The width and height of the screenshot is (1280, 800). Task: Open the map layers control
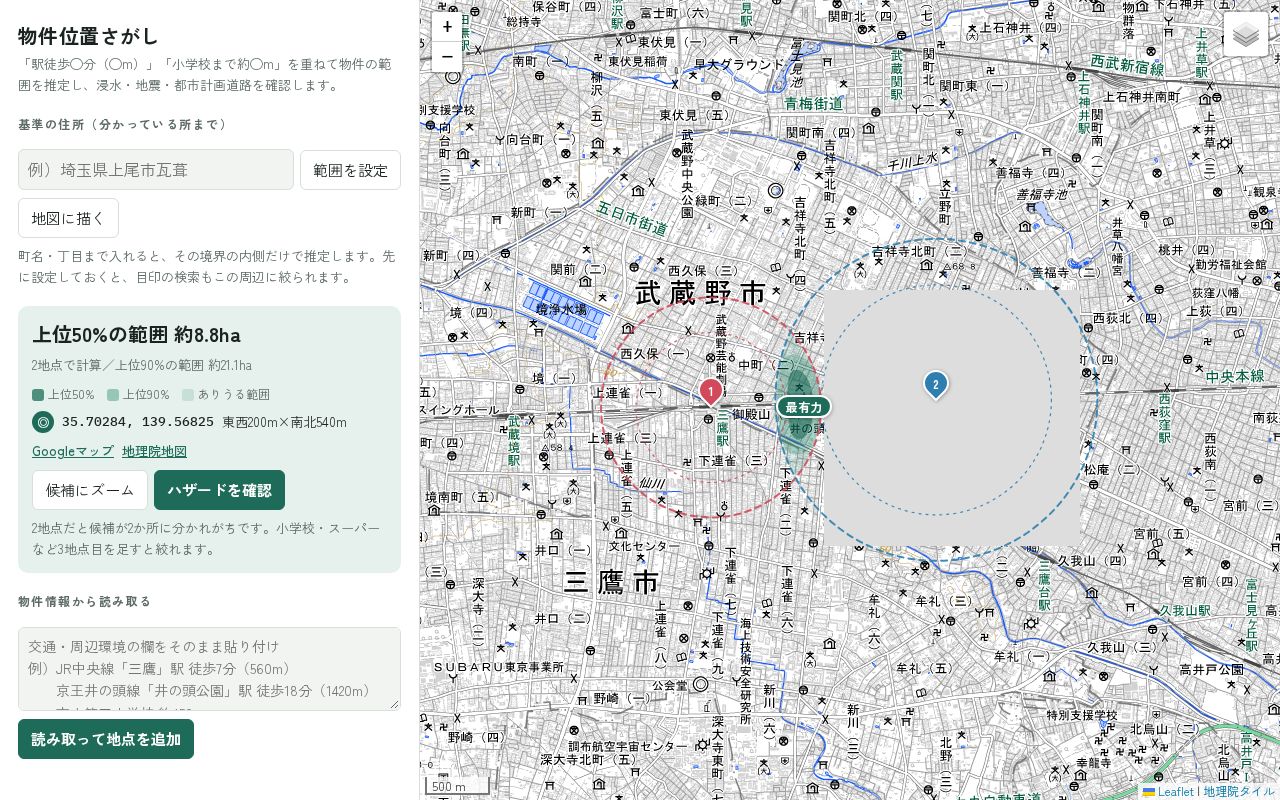(1246, 35)
